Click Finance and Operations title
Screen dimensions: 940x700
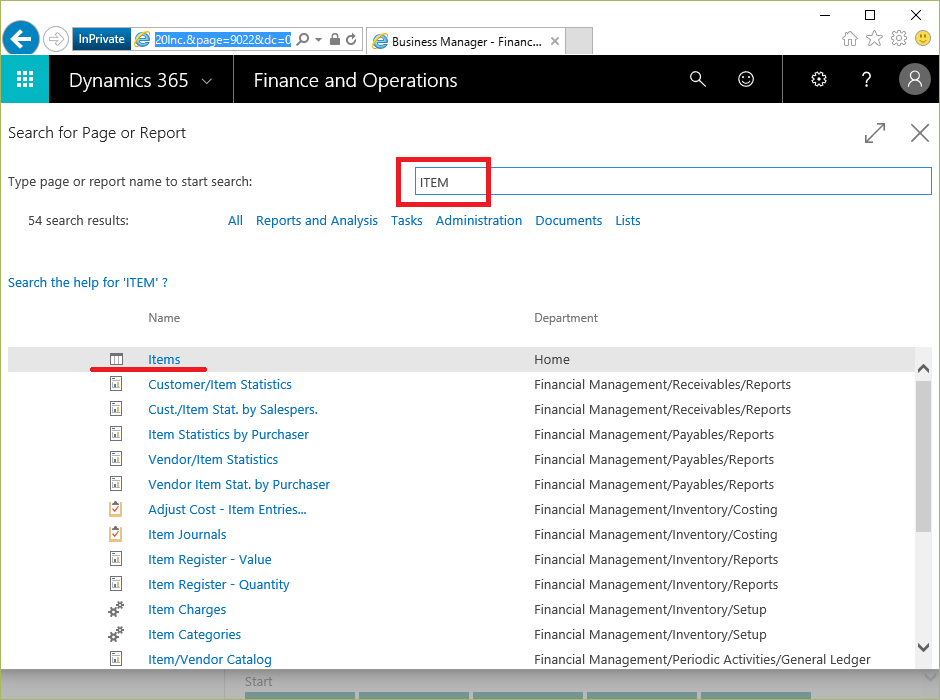click(355, 80)
